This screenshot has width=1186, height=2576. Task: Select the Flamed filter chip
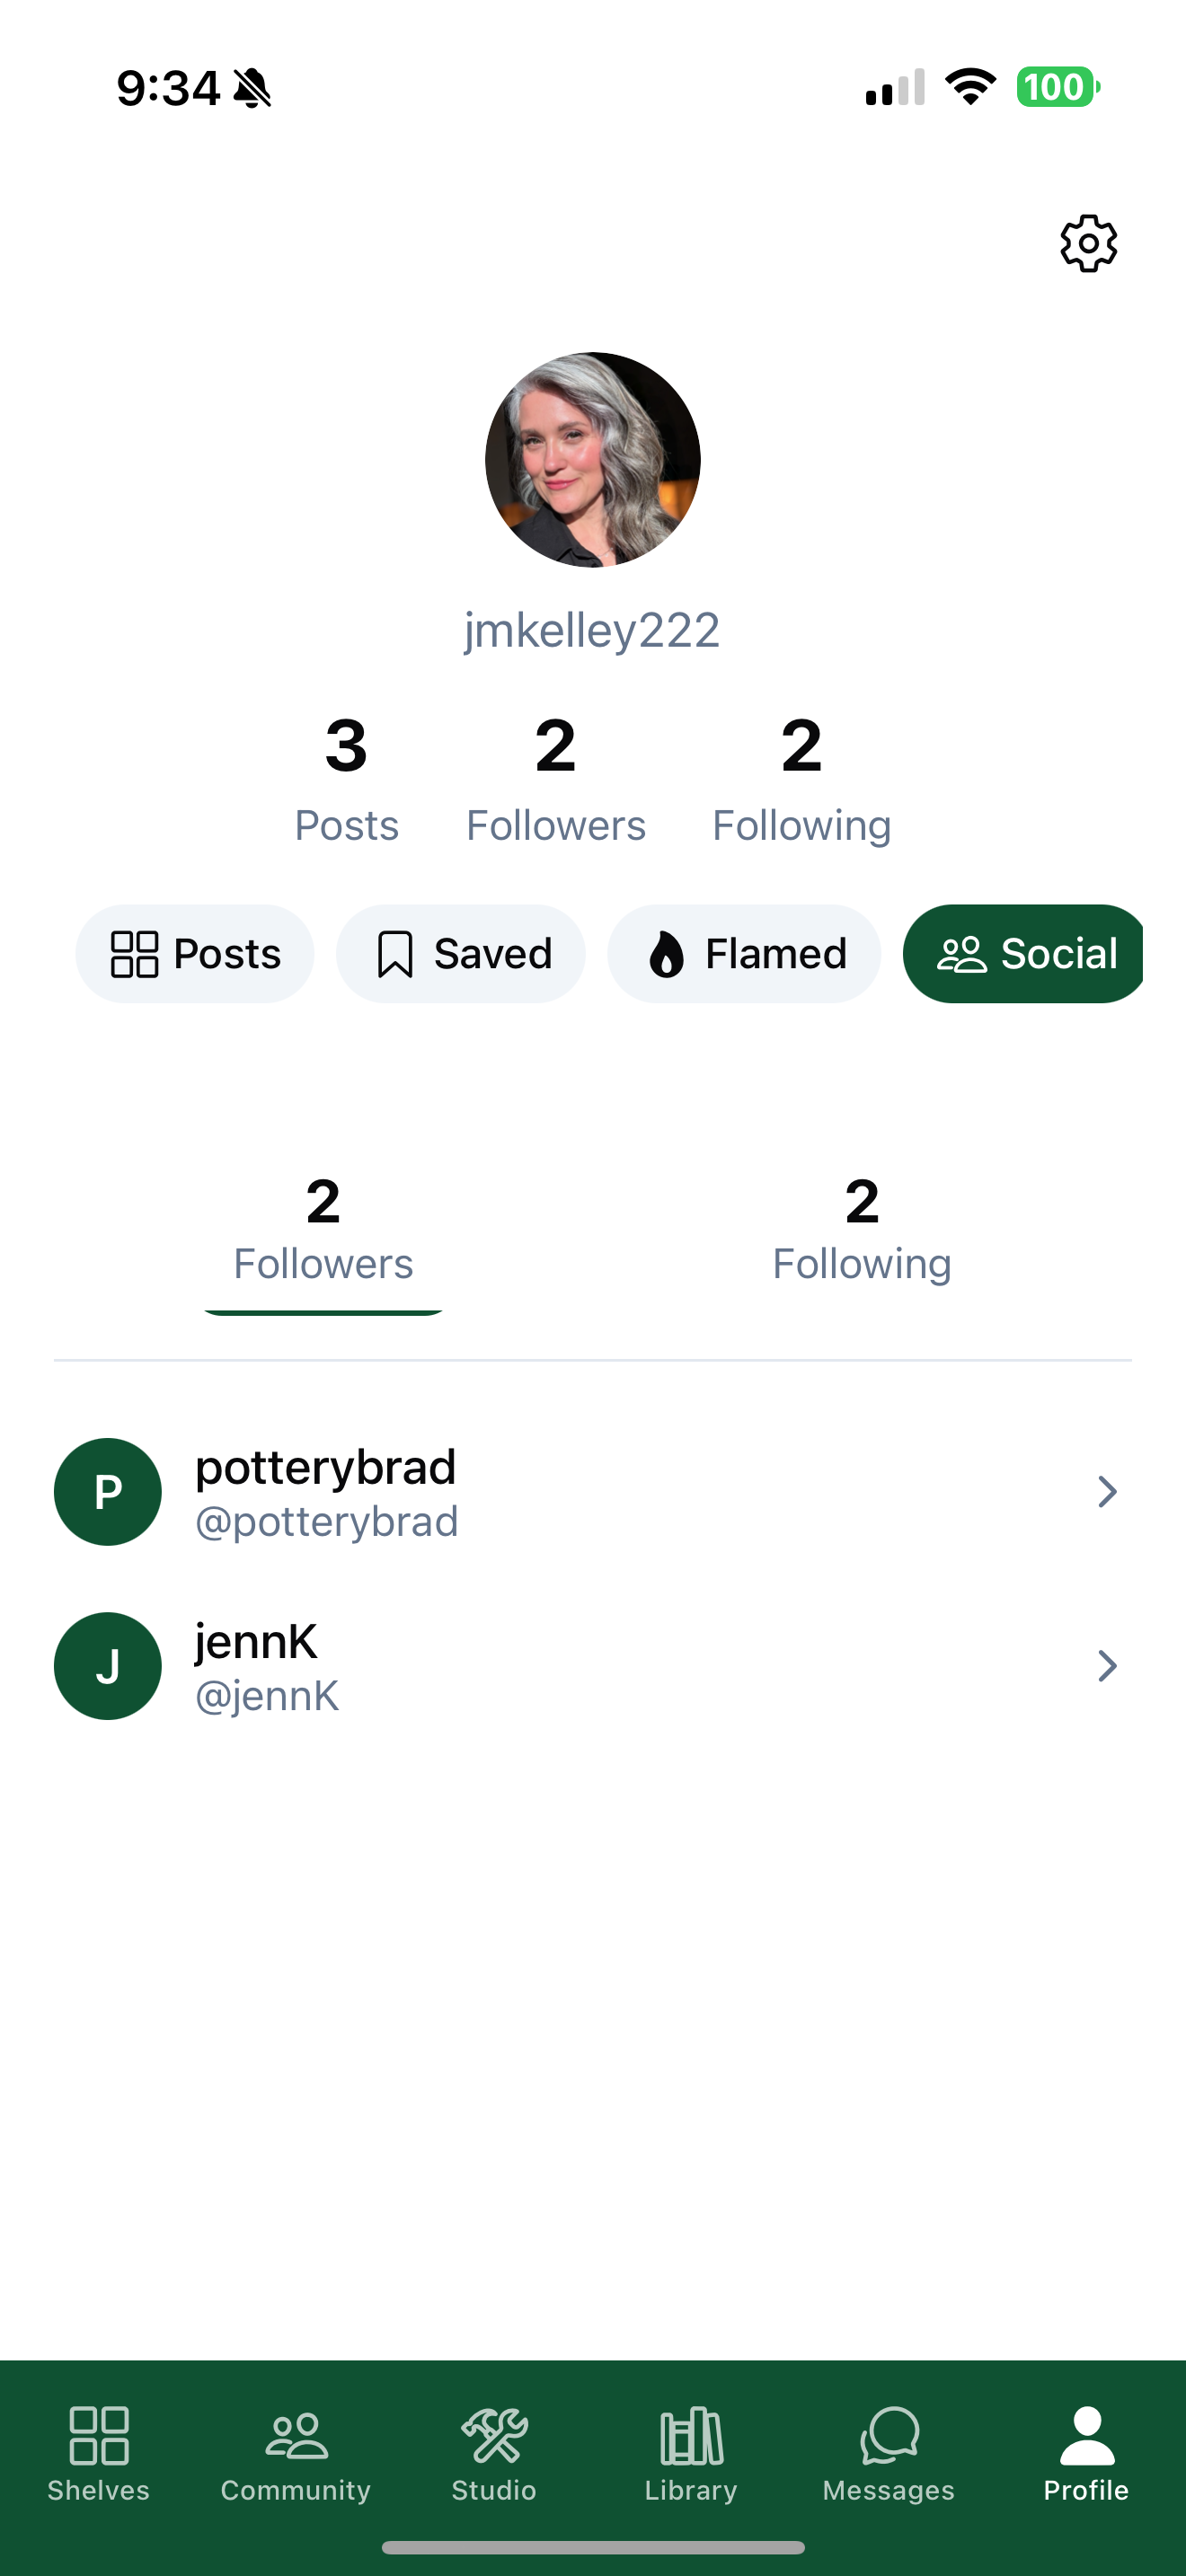coord(744,954)
